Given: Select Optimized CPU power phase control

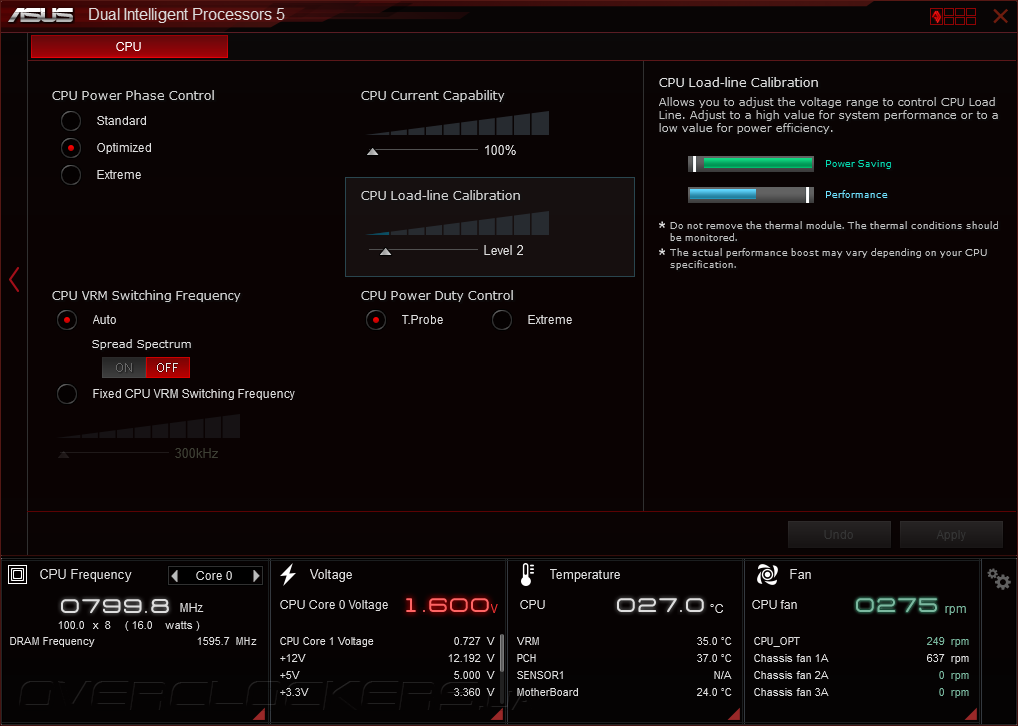Looking at the screenshot, I should 71,148.
